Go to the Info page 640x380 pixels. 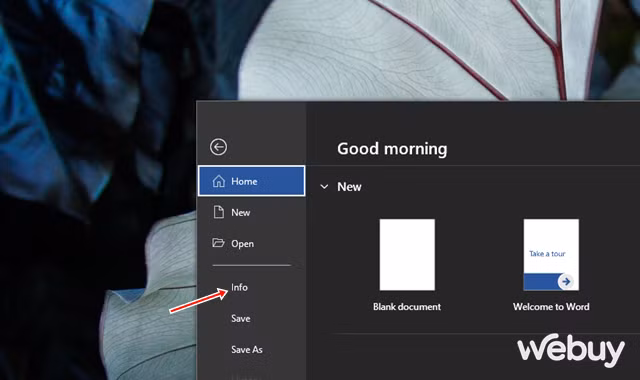click(x=239, y=287)
